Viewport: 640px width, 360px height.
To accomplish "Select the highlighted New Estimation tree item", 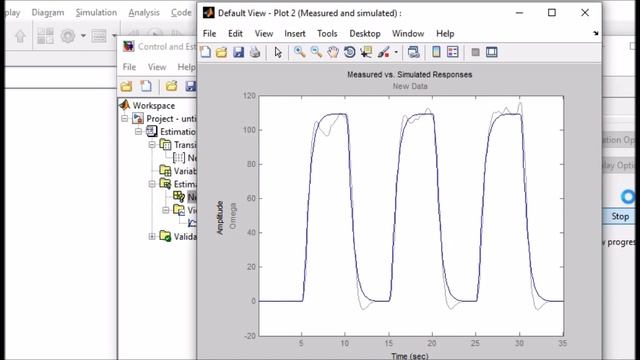I will (x=191, y=197).
